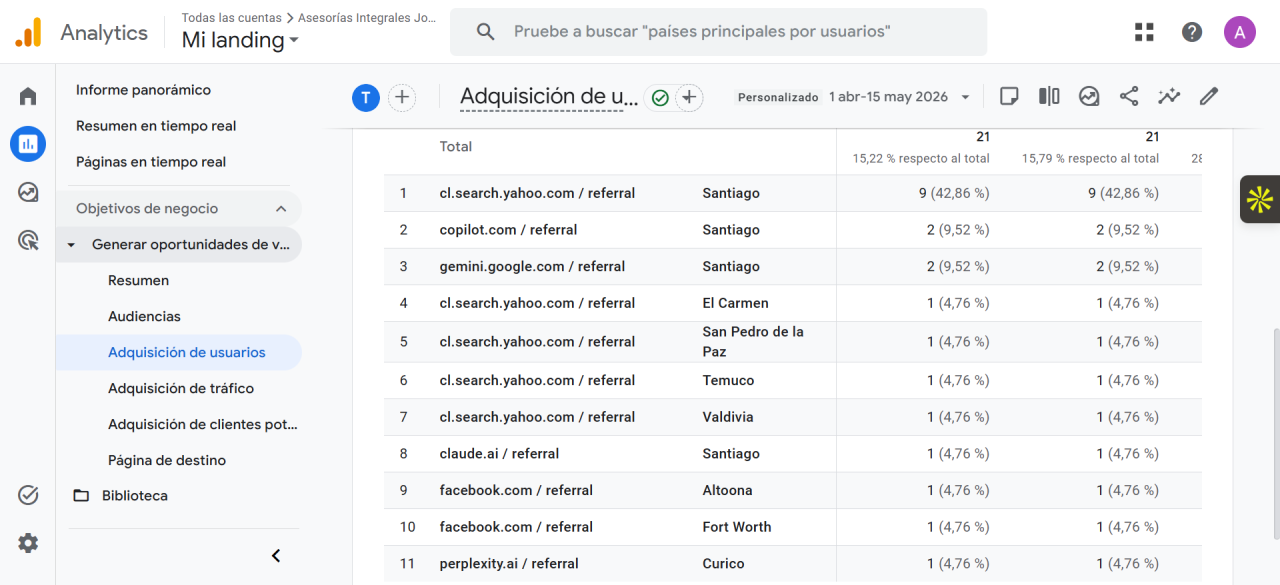Image resolution: width=1280 pixels, height=585 pixels.
Task: Open the Mi landing property selector
Action: 240,40
